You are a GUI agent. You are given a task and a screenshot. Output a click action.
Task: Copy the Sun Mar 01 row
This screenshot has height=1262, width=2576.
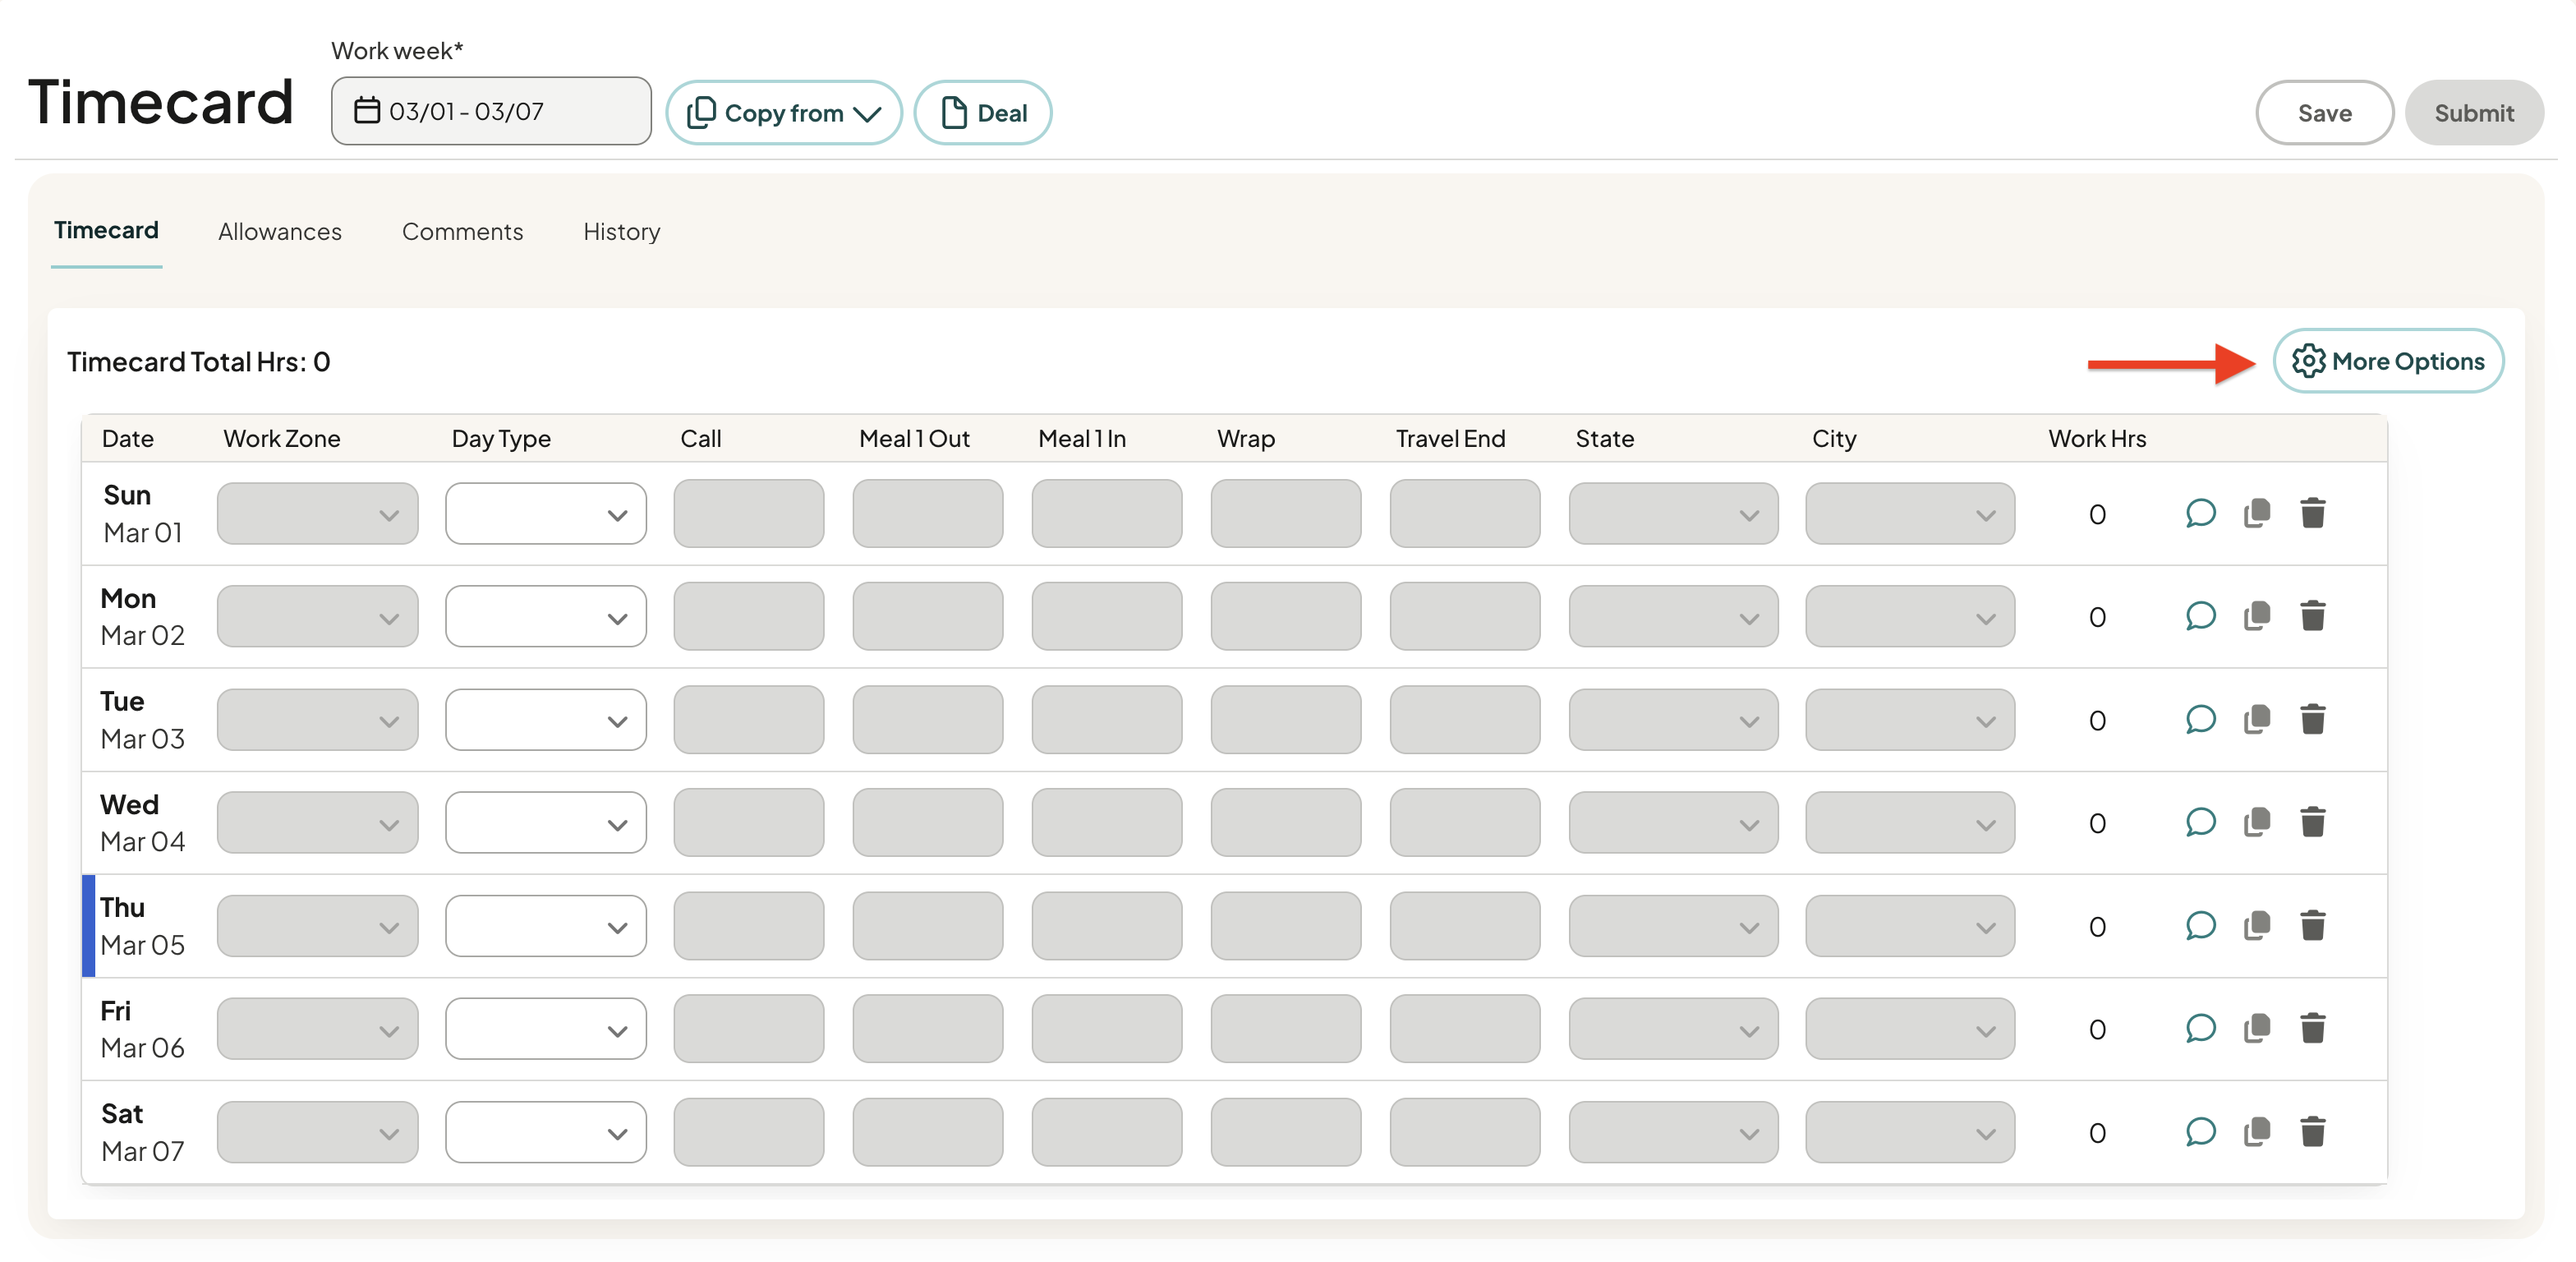click(2257, 513)
